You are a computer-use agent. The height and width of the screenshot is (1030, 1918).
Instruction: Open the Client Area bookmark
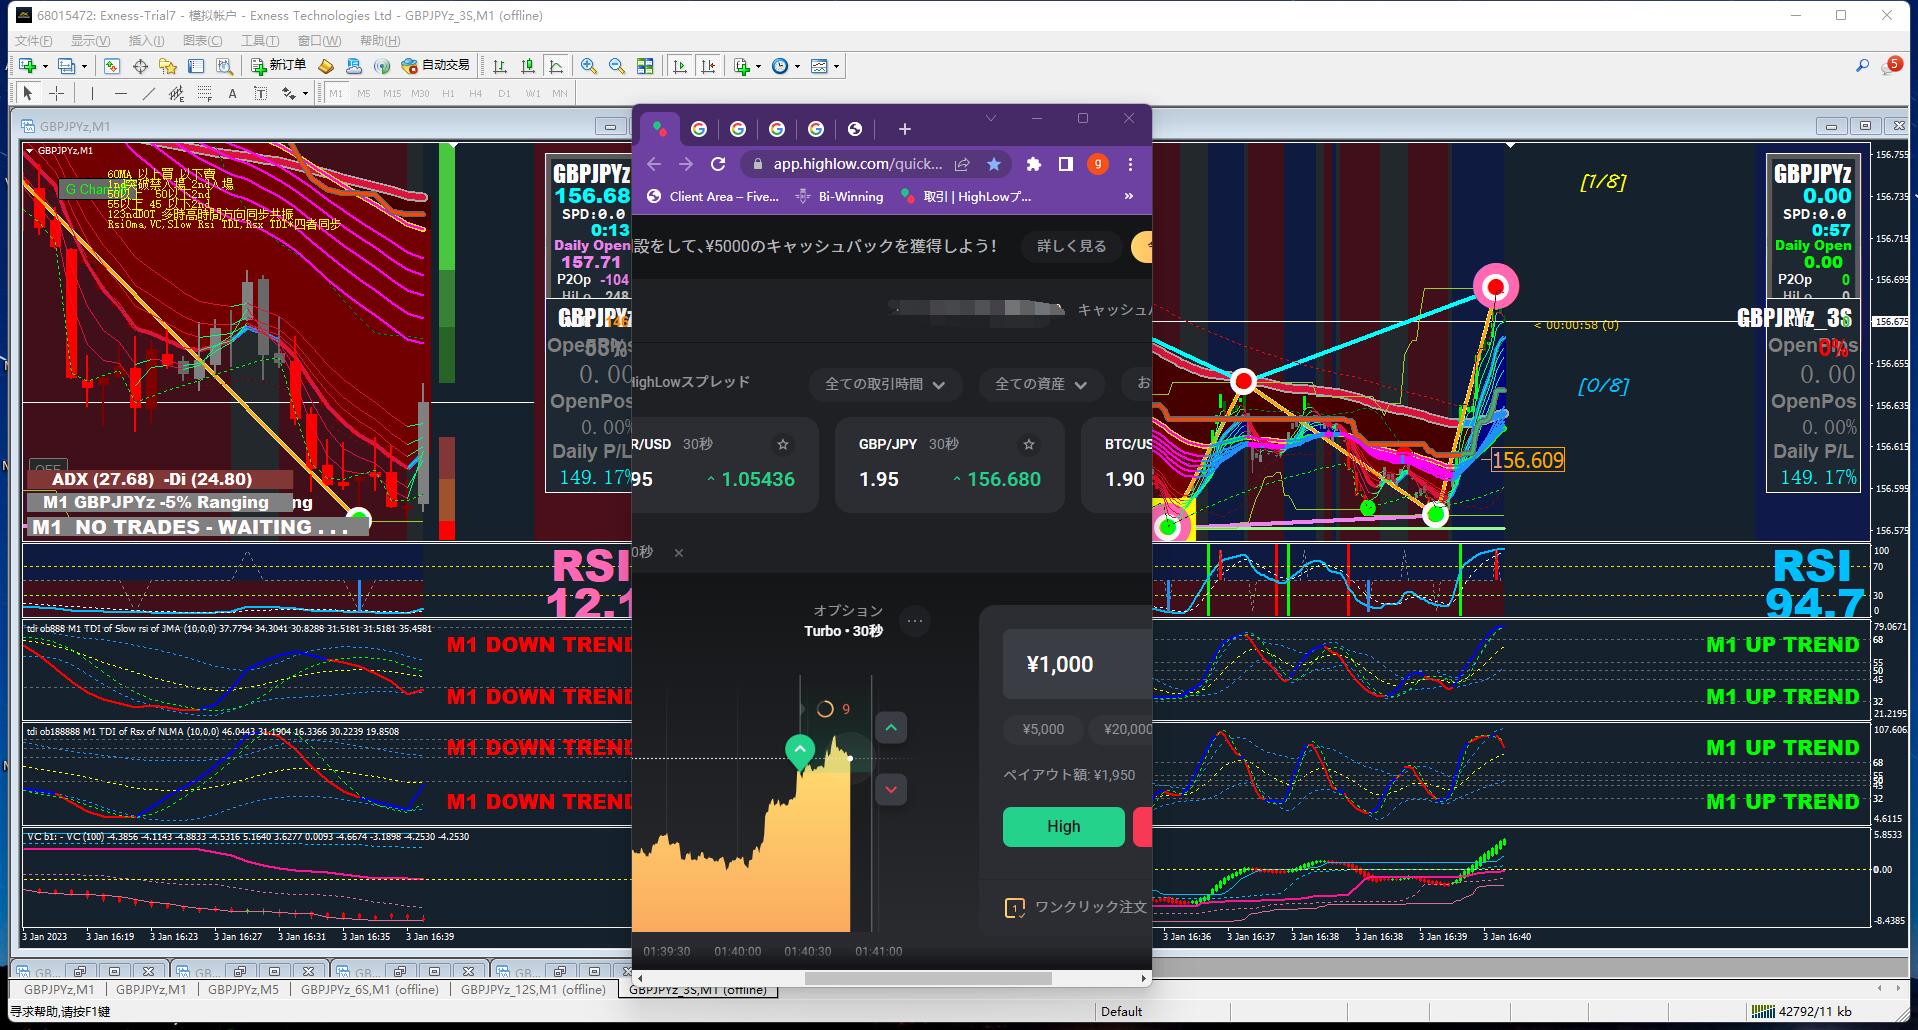coord(712,197)
